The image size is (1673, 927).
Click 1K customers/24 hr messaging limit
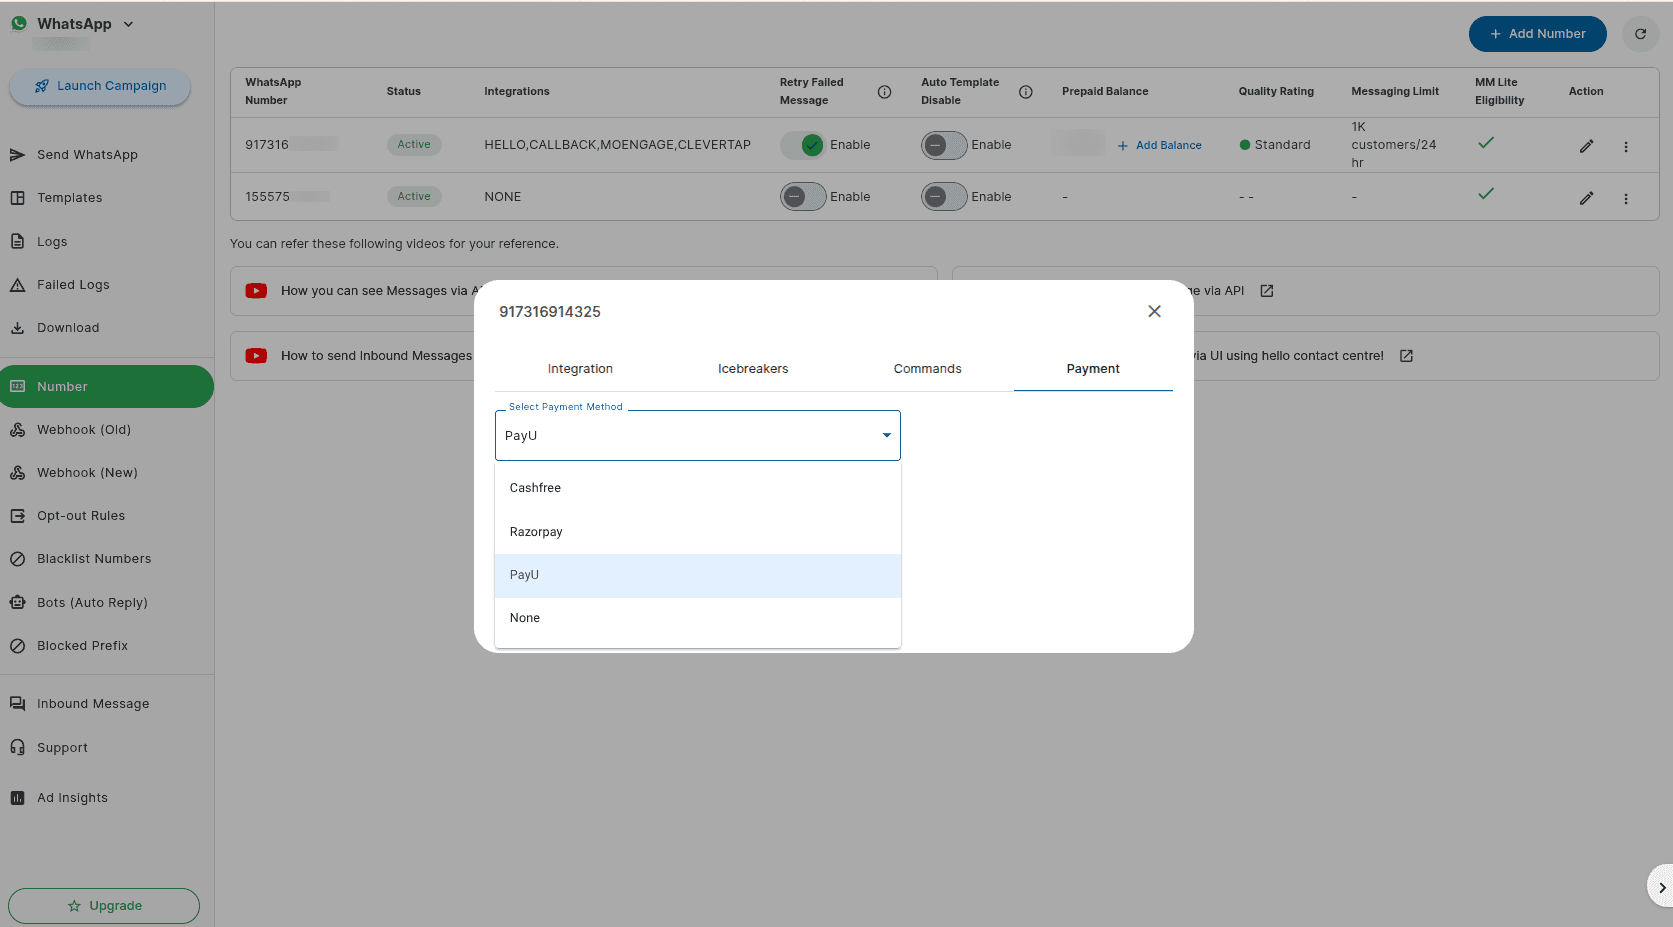pyautogui.click(x=1394, y=145)
